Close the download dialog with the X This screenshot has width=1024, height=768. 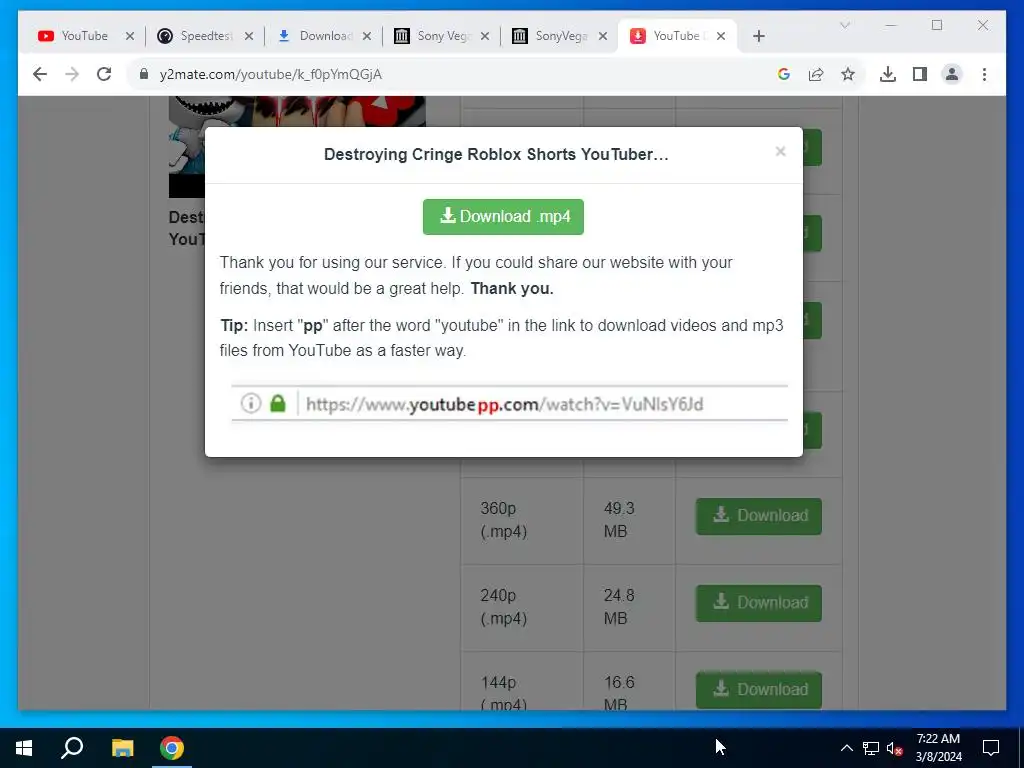tap(780, 152)
